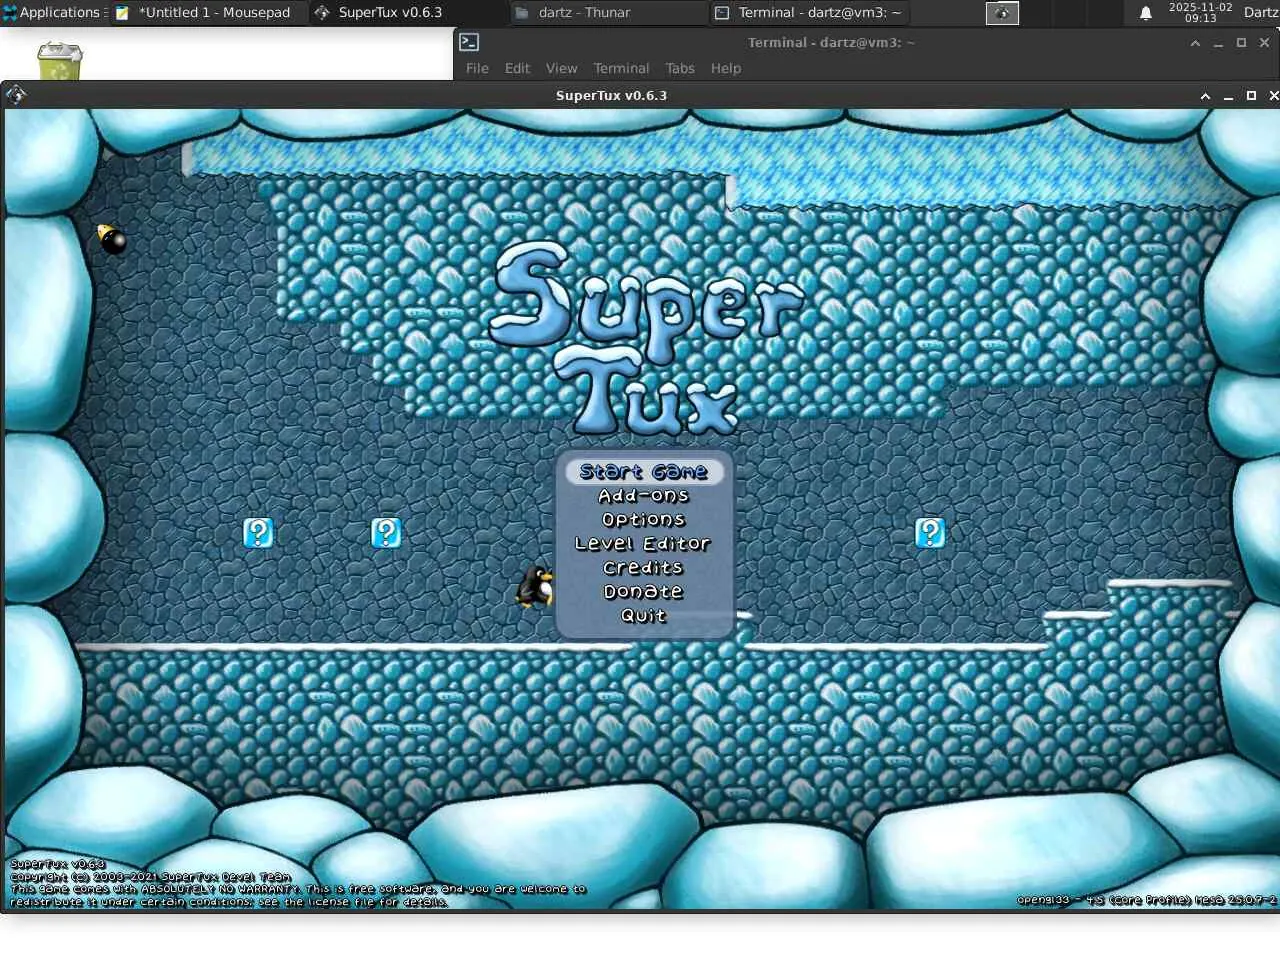Open the File menu in Terminal
Viewport: 1280px width, 960px height.
tap(477, 68)
